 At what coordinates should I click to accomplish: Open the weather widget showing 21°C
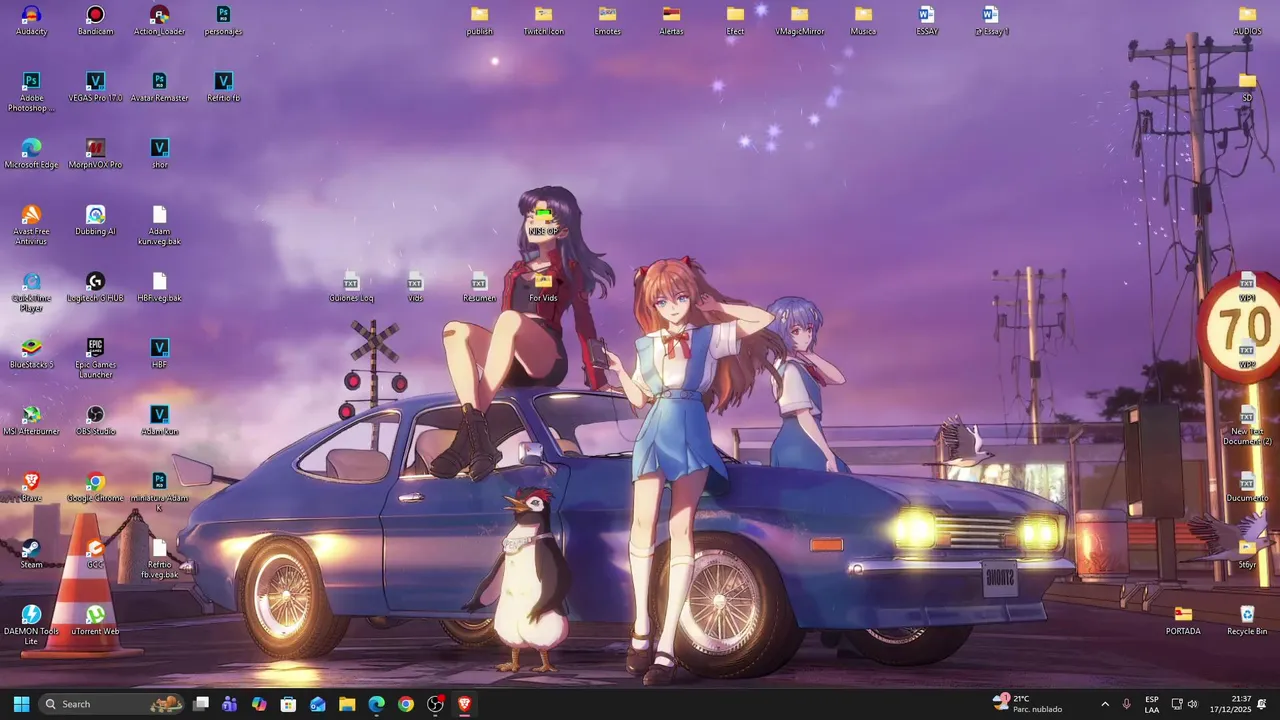coord(1027,704)
